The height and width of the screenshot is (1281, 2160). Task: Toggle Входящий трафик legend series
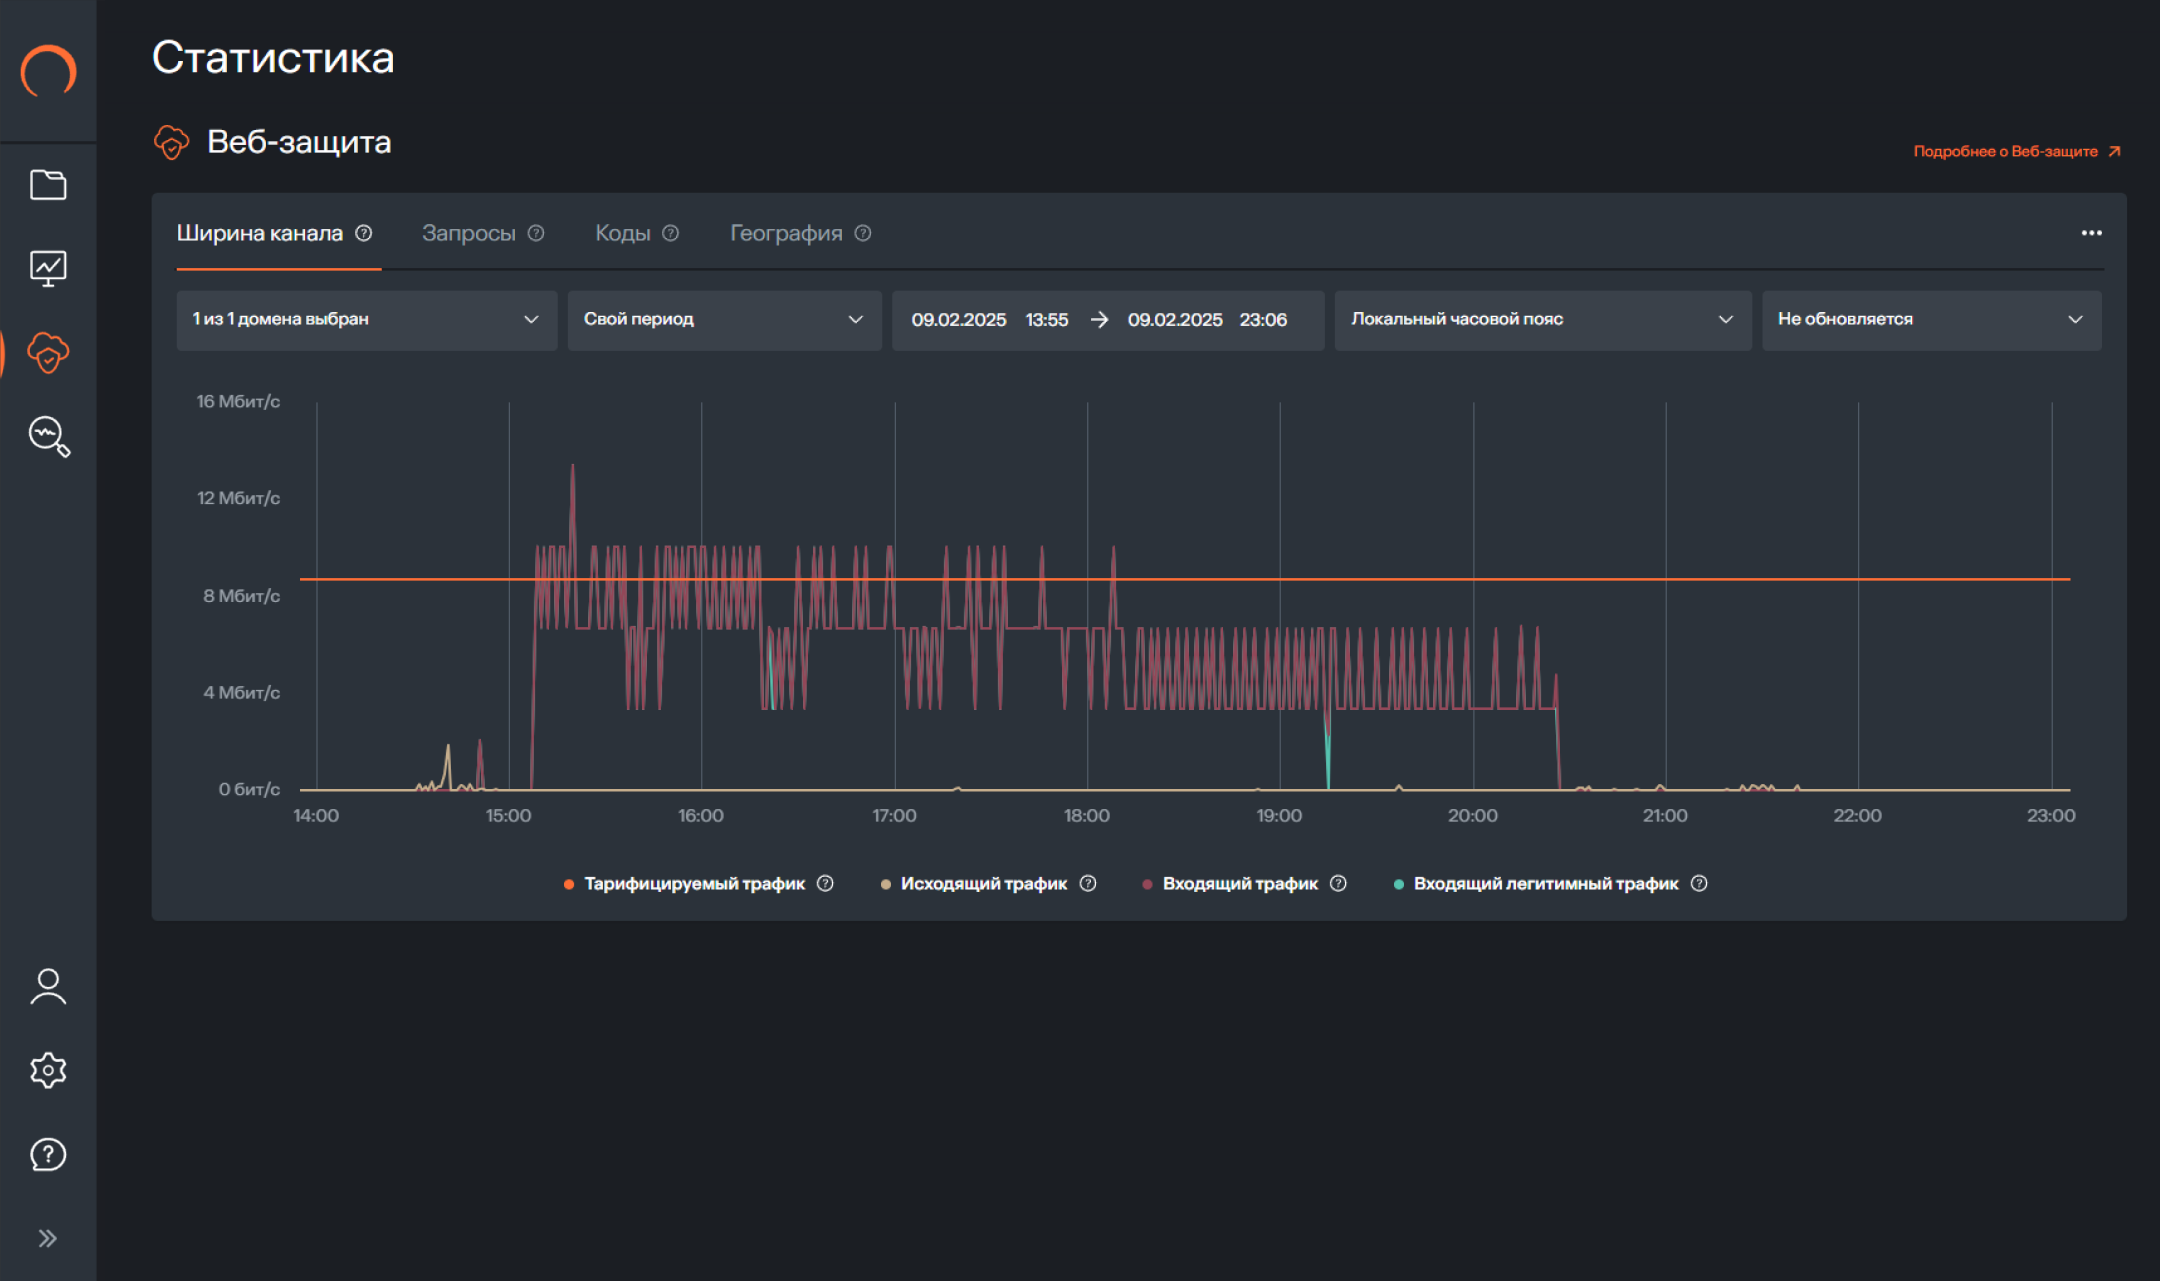1239,883
